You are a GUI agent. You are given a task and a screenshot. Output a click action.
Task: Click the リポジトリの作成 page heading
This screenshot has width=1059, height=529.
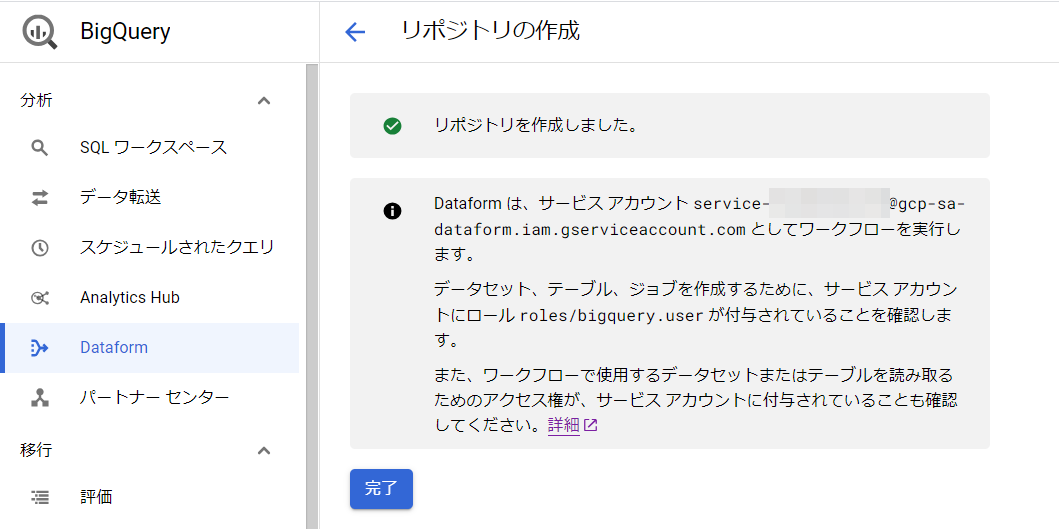(x=490, y=31)
